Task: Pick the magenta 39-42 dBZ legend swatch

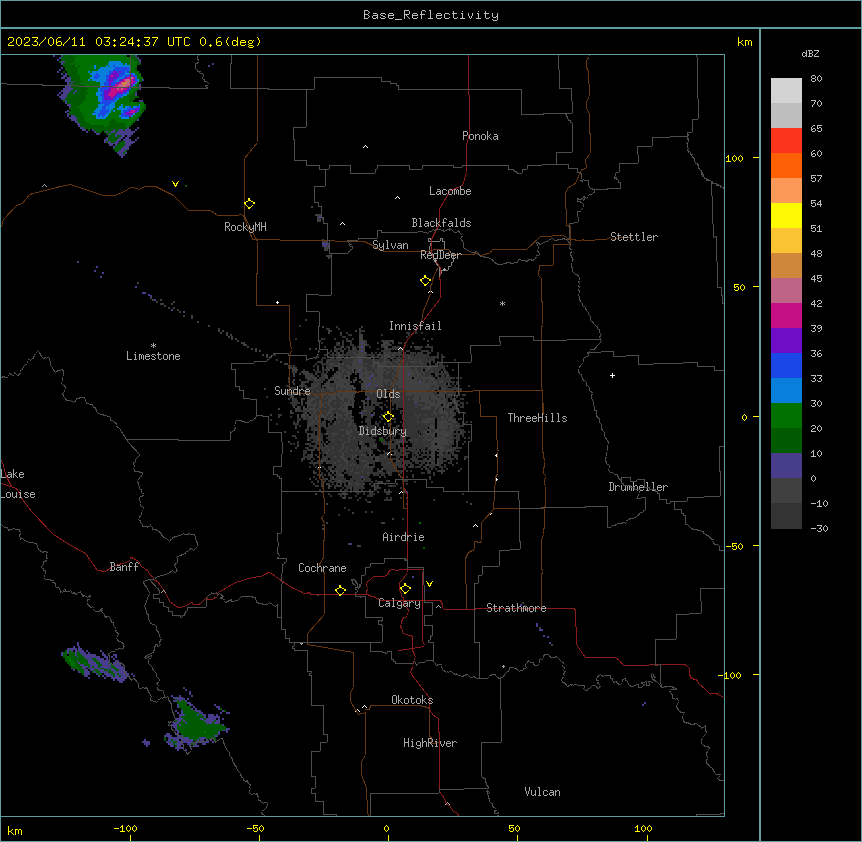Action: (786, 316)
